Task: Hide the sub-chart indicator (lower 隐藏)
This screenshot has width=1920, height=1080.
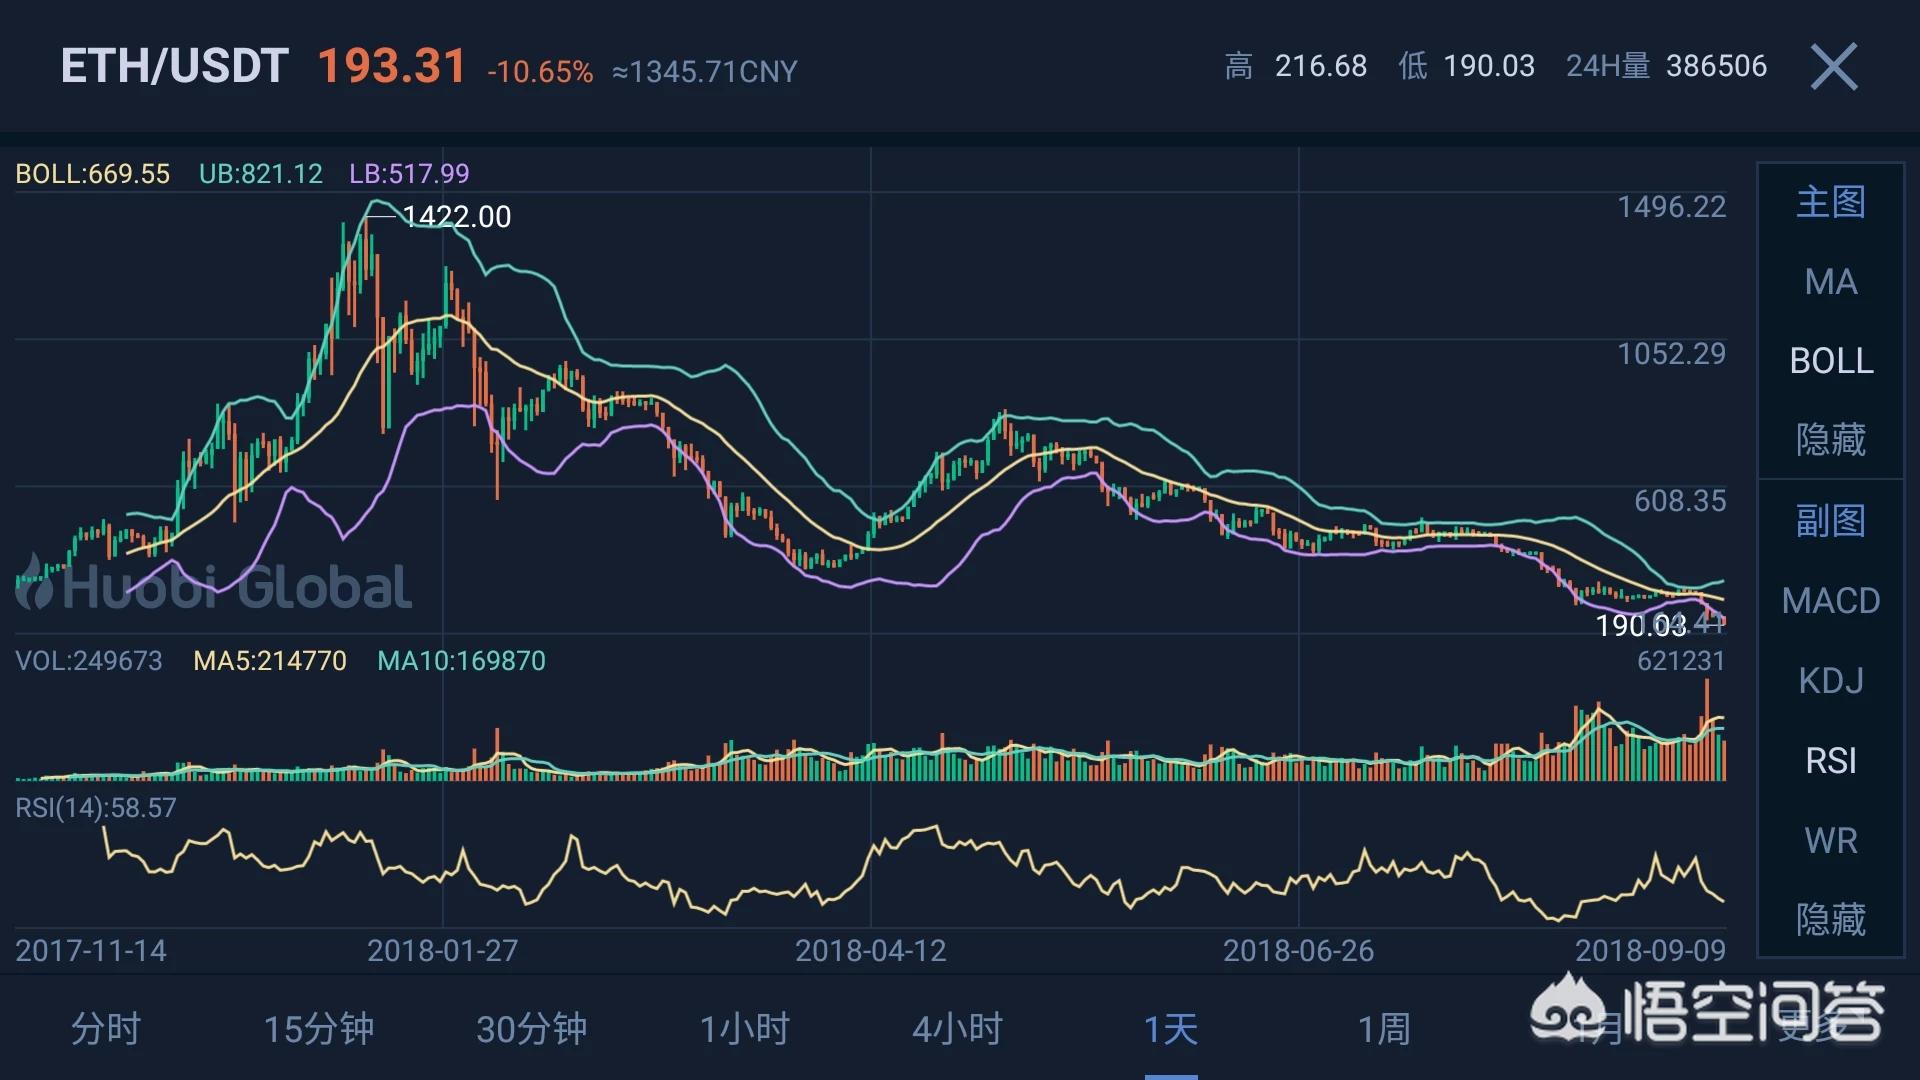Action: 1830,919
